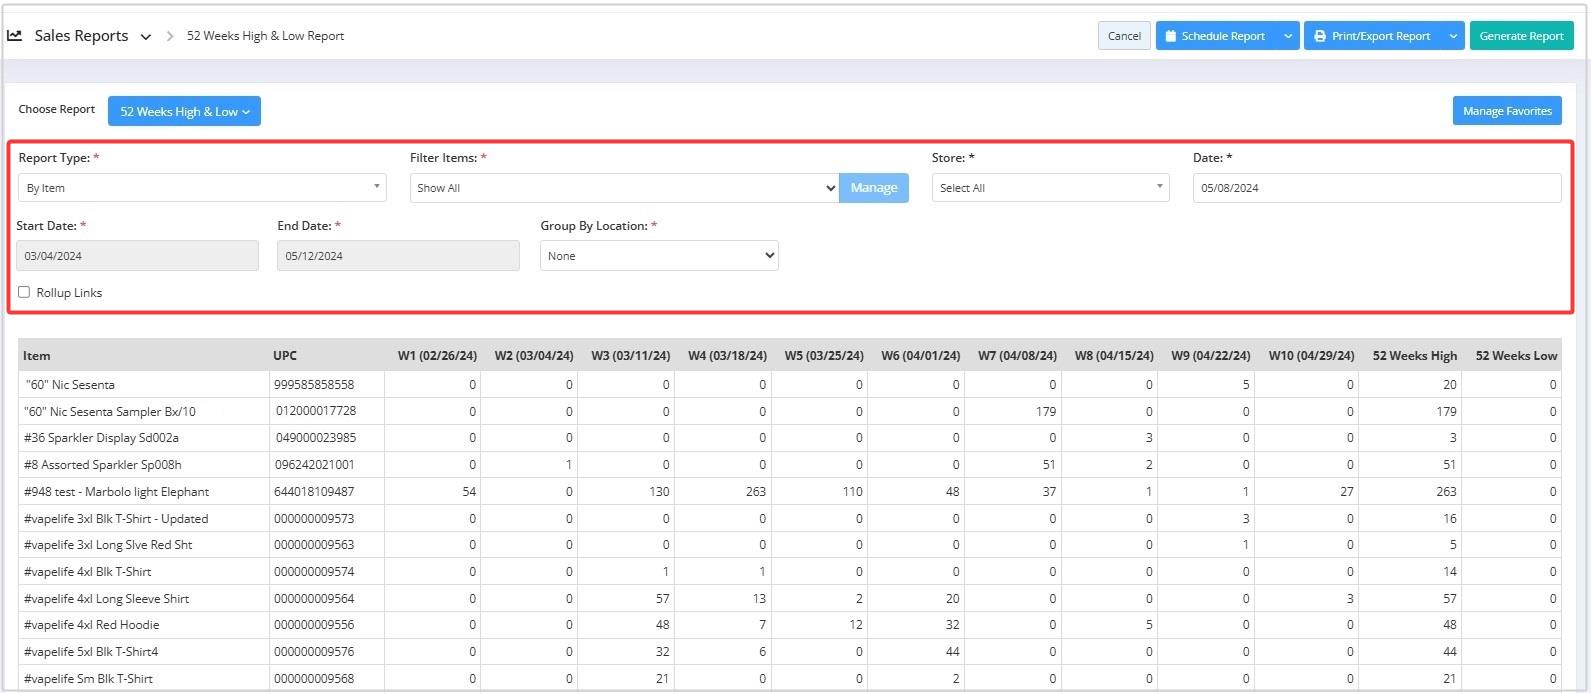This screenshot has width=1591, height=693.
Task: Click the Start Date field 03/04/2024
Action: pyautogui.click(x=137, y=256)
